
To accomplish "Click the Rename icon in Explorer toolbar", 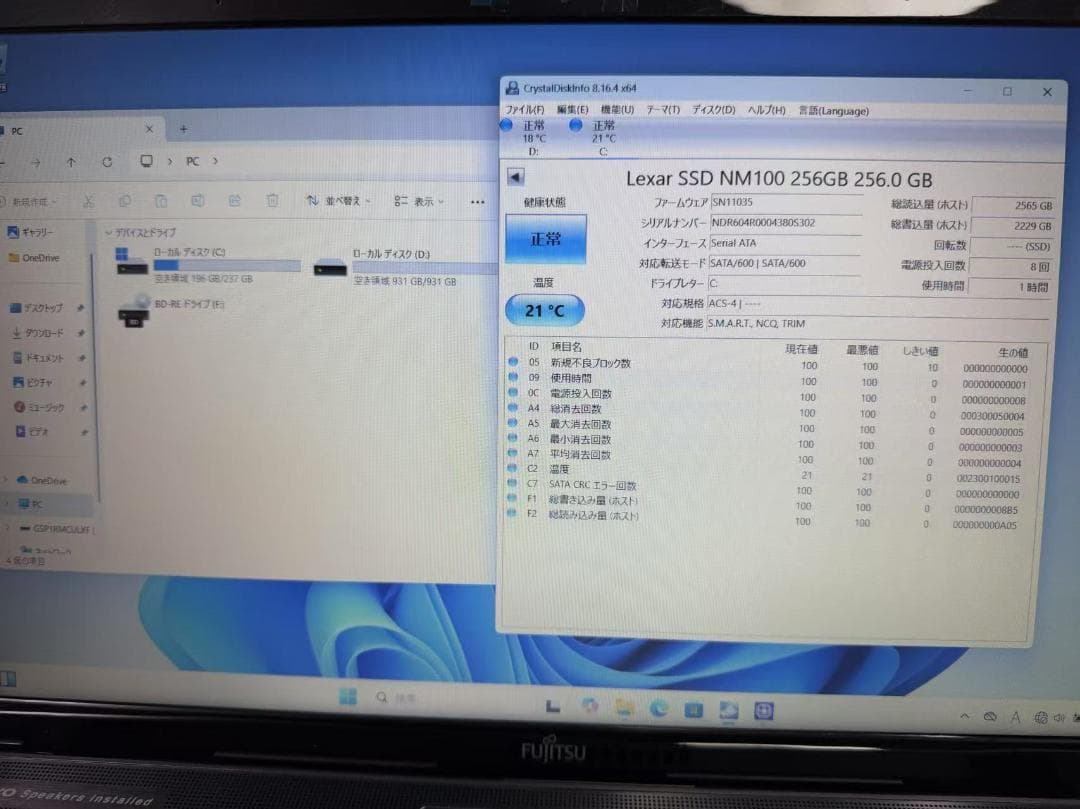I will click(x=198, y=201).
